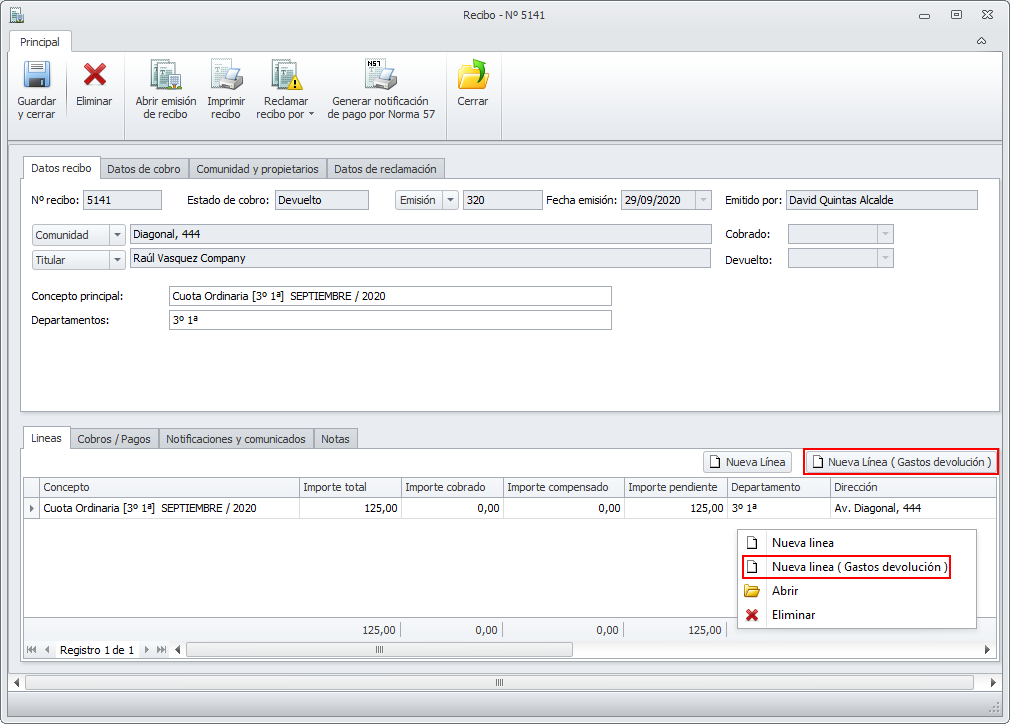Expand the Reclamar recibo por dropdown arrow
This screenshot has height=724, width=1010.
(x=312, y=114)
